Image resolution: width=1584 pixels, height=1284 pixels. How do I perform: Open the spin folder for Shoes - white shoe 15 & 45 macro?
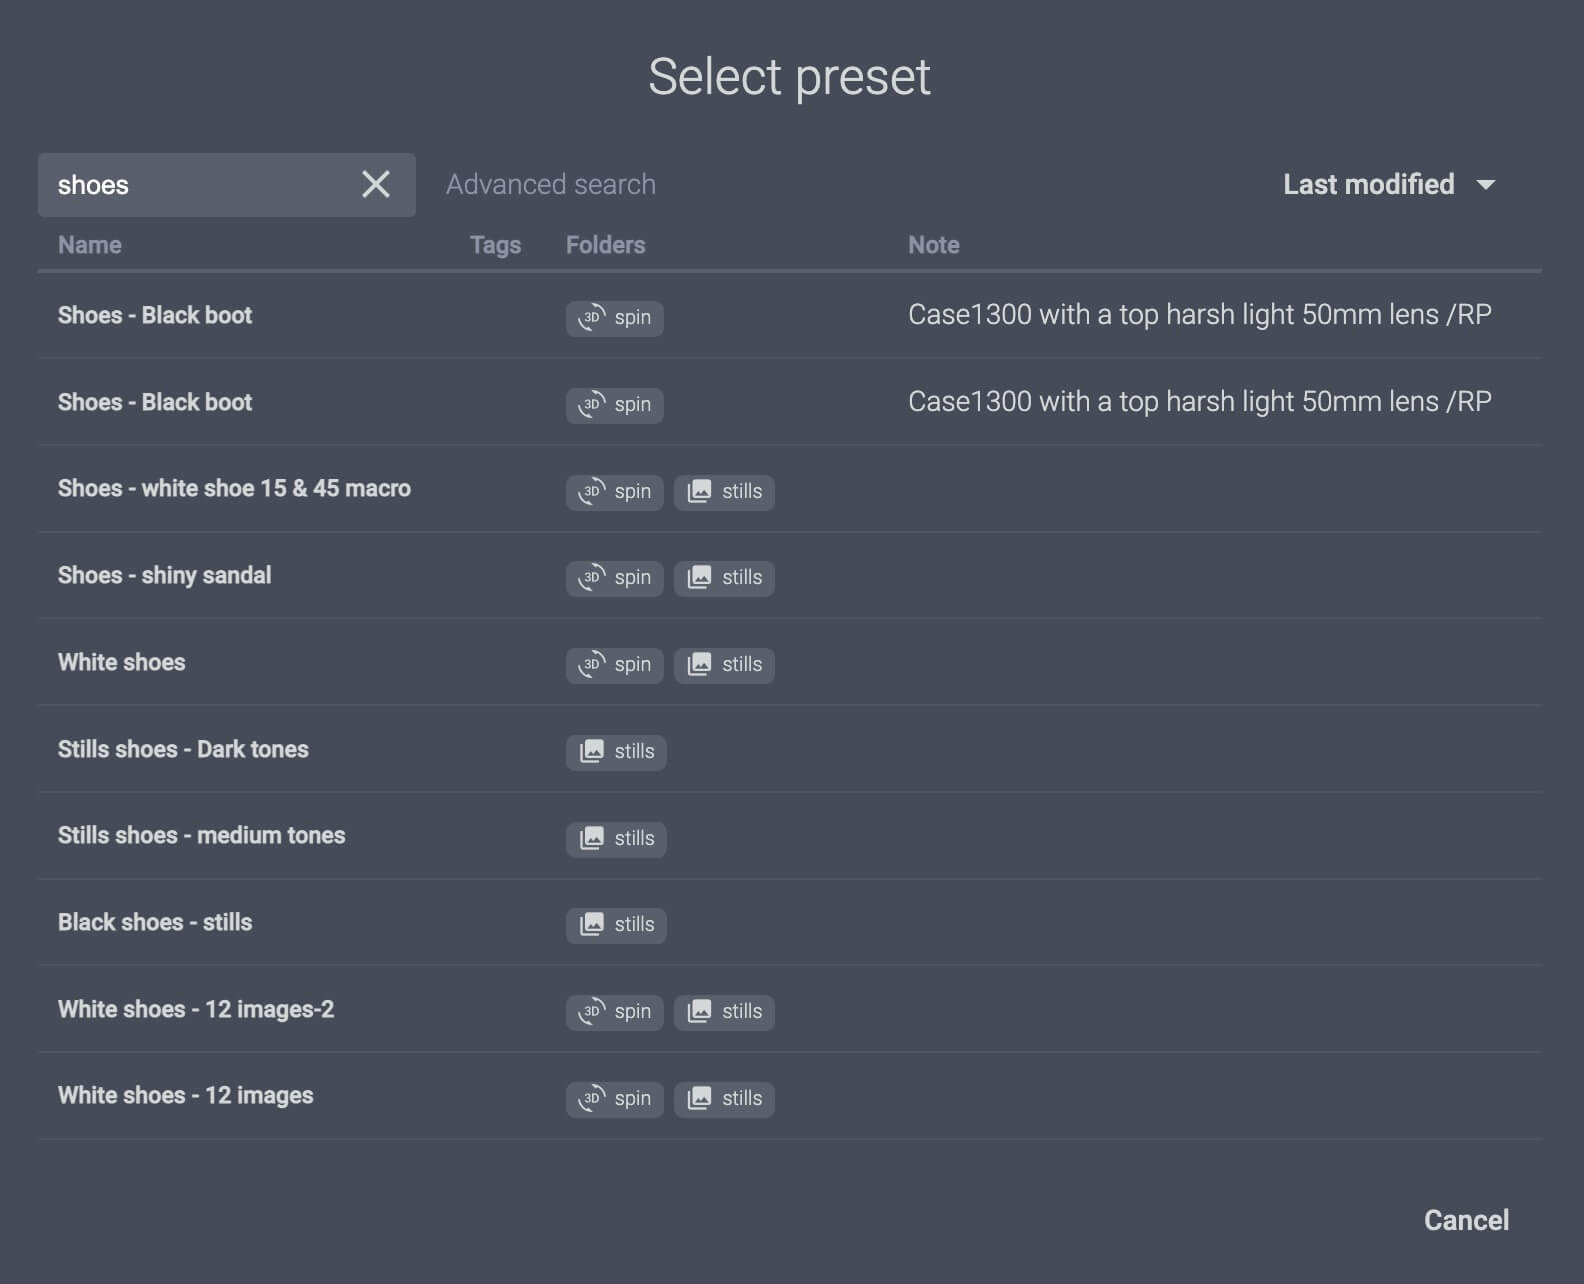pyautogui.click(x=614, y=491)
